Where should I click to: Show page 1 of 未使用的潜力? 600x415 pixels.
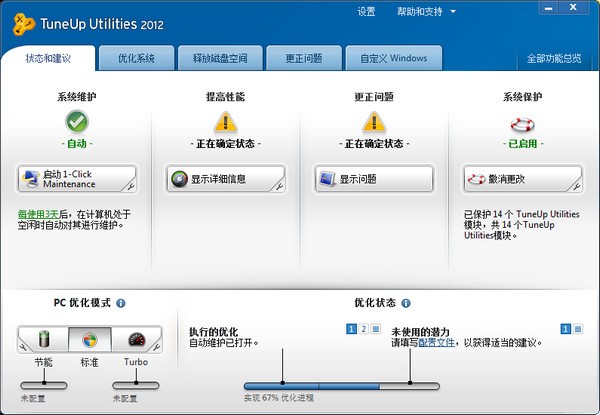(x=566, y=329)
